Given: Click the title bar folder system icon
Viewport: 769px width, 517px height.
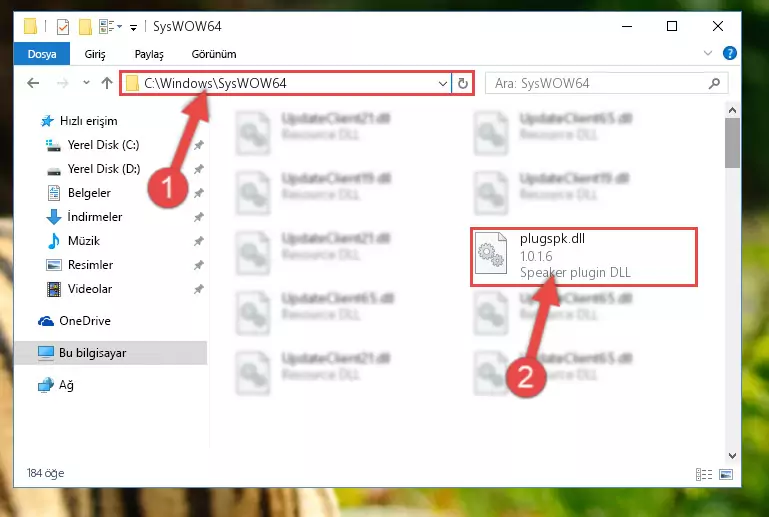Looking at the screenshot, I should click(x=30, y=26).
